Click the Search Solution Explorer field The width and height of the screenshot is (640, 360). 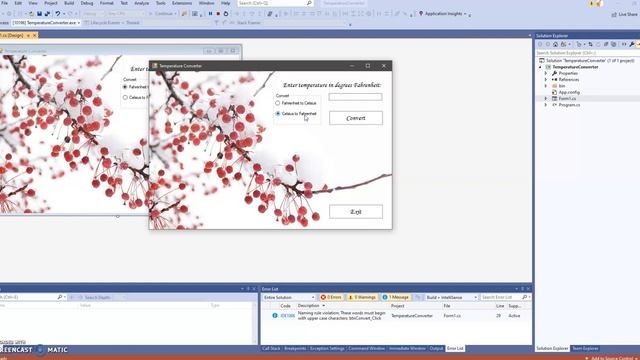pos(587,53)
